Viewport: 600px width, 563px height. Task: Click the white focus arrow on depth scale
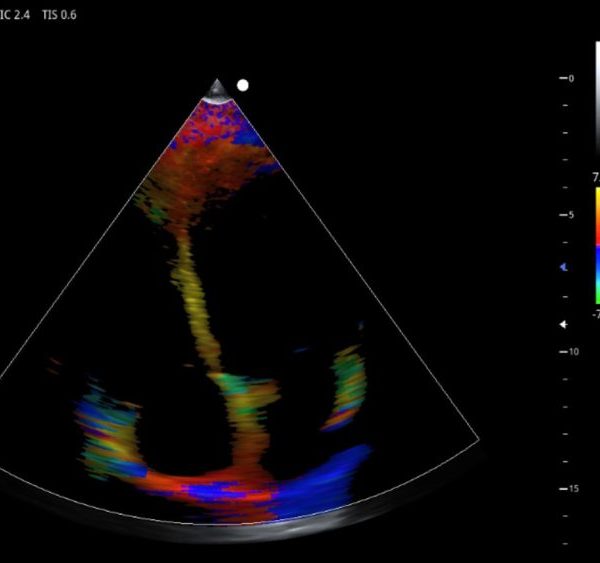[x=563, y=325]
